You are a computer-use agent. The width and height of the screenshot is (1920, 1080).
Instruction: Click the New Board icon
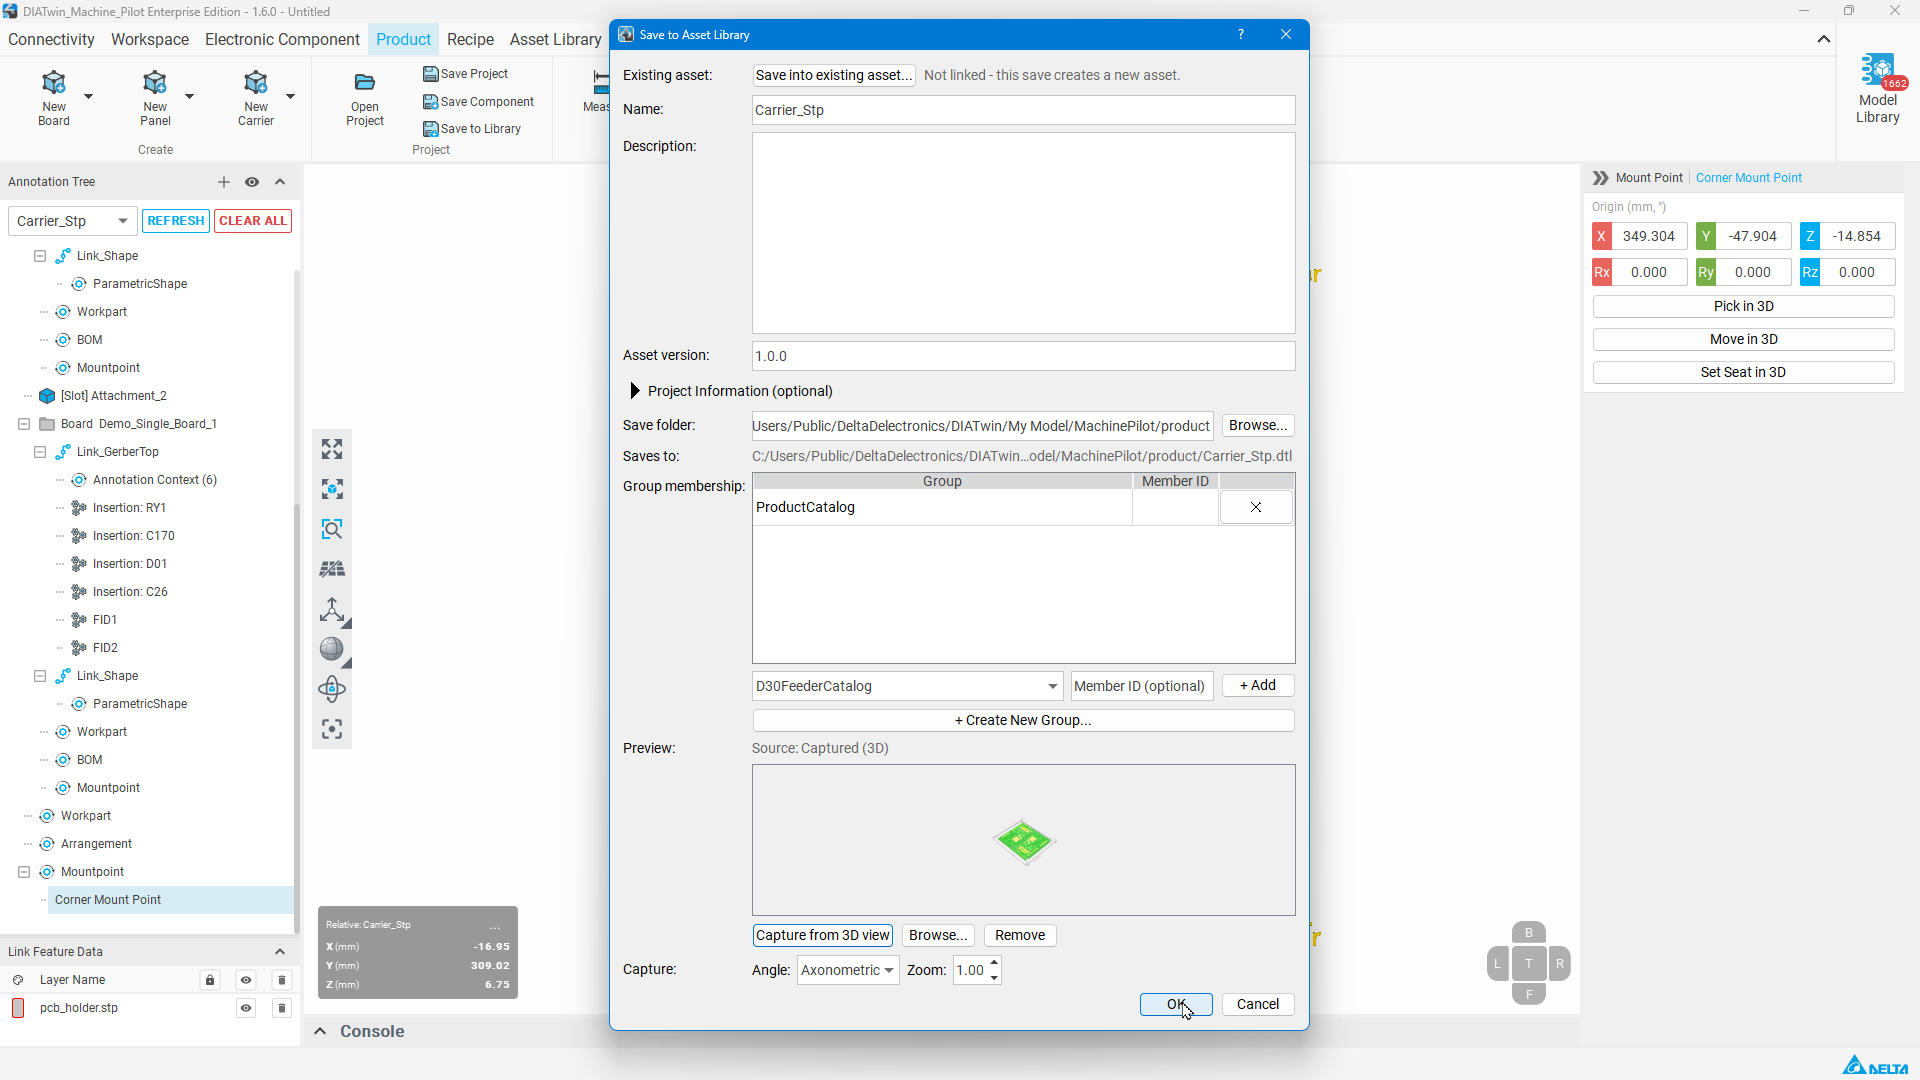[54, 83]
